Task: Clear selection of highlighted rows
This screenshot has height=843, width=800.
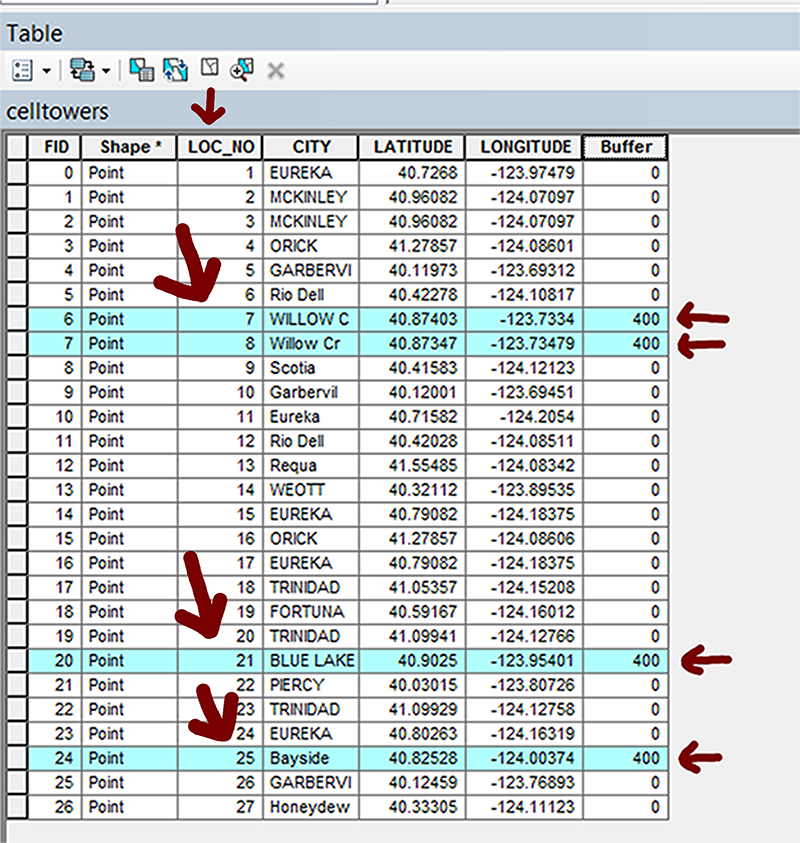Action: coord(209,69)
